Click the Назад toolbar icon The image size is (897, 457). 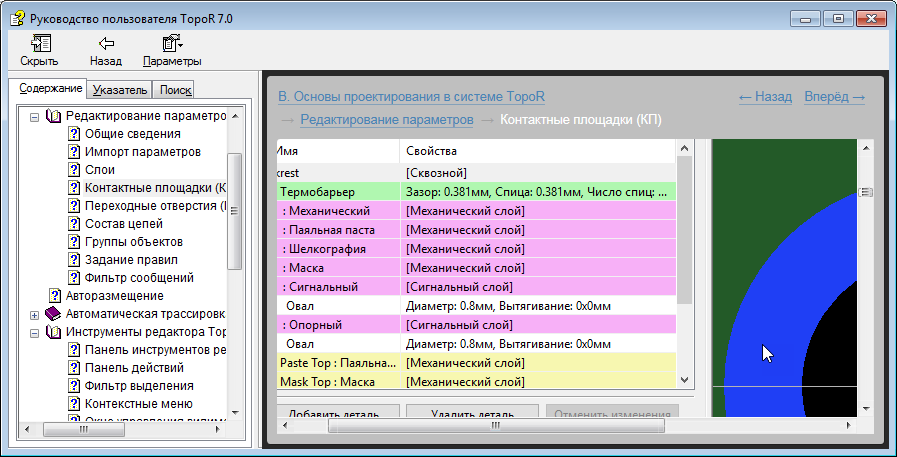(106, 43)
